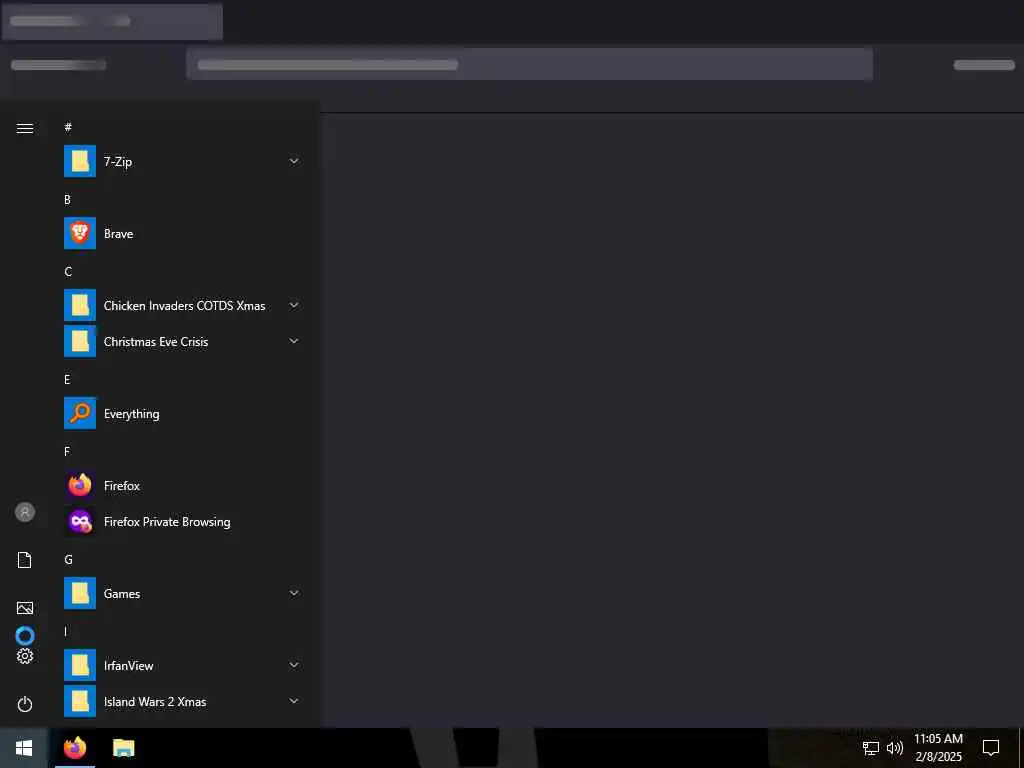This screenshot has height=768, width=1024.
Task: Expand the Christmas Eve Crisis chevron
Action: [294, 341]
